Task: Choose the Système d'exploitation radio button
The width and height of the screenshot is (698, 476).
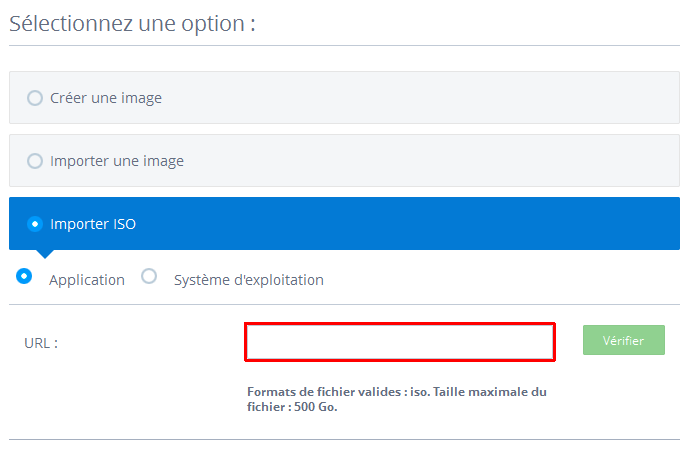Action: pyautogui.click(x=149, y=276)
